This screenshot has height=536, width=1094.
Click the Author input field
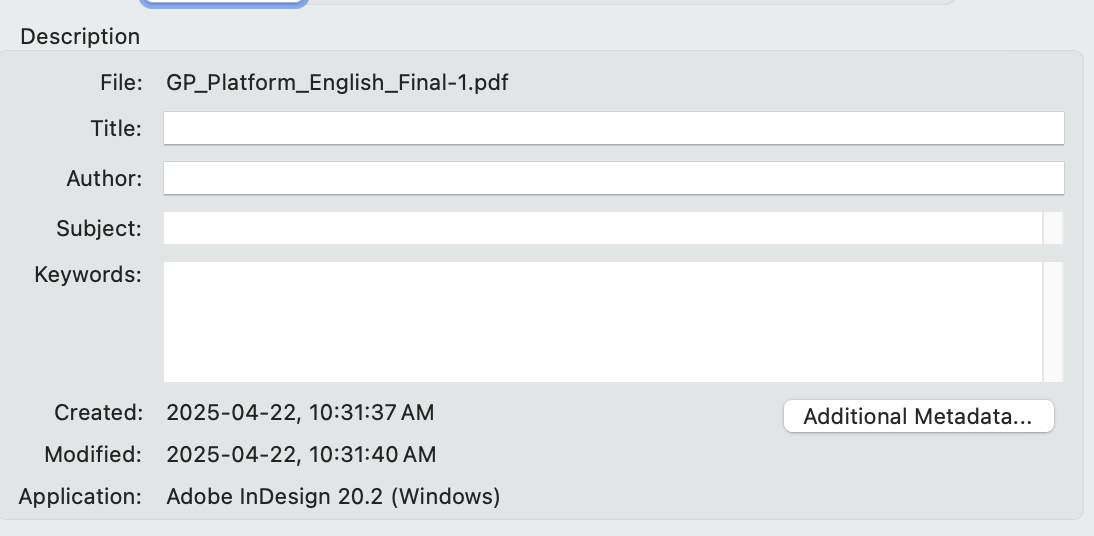click(x=613, y=178)
